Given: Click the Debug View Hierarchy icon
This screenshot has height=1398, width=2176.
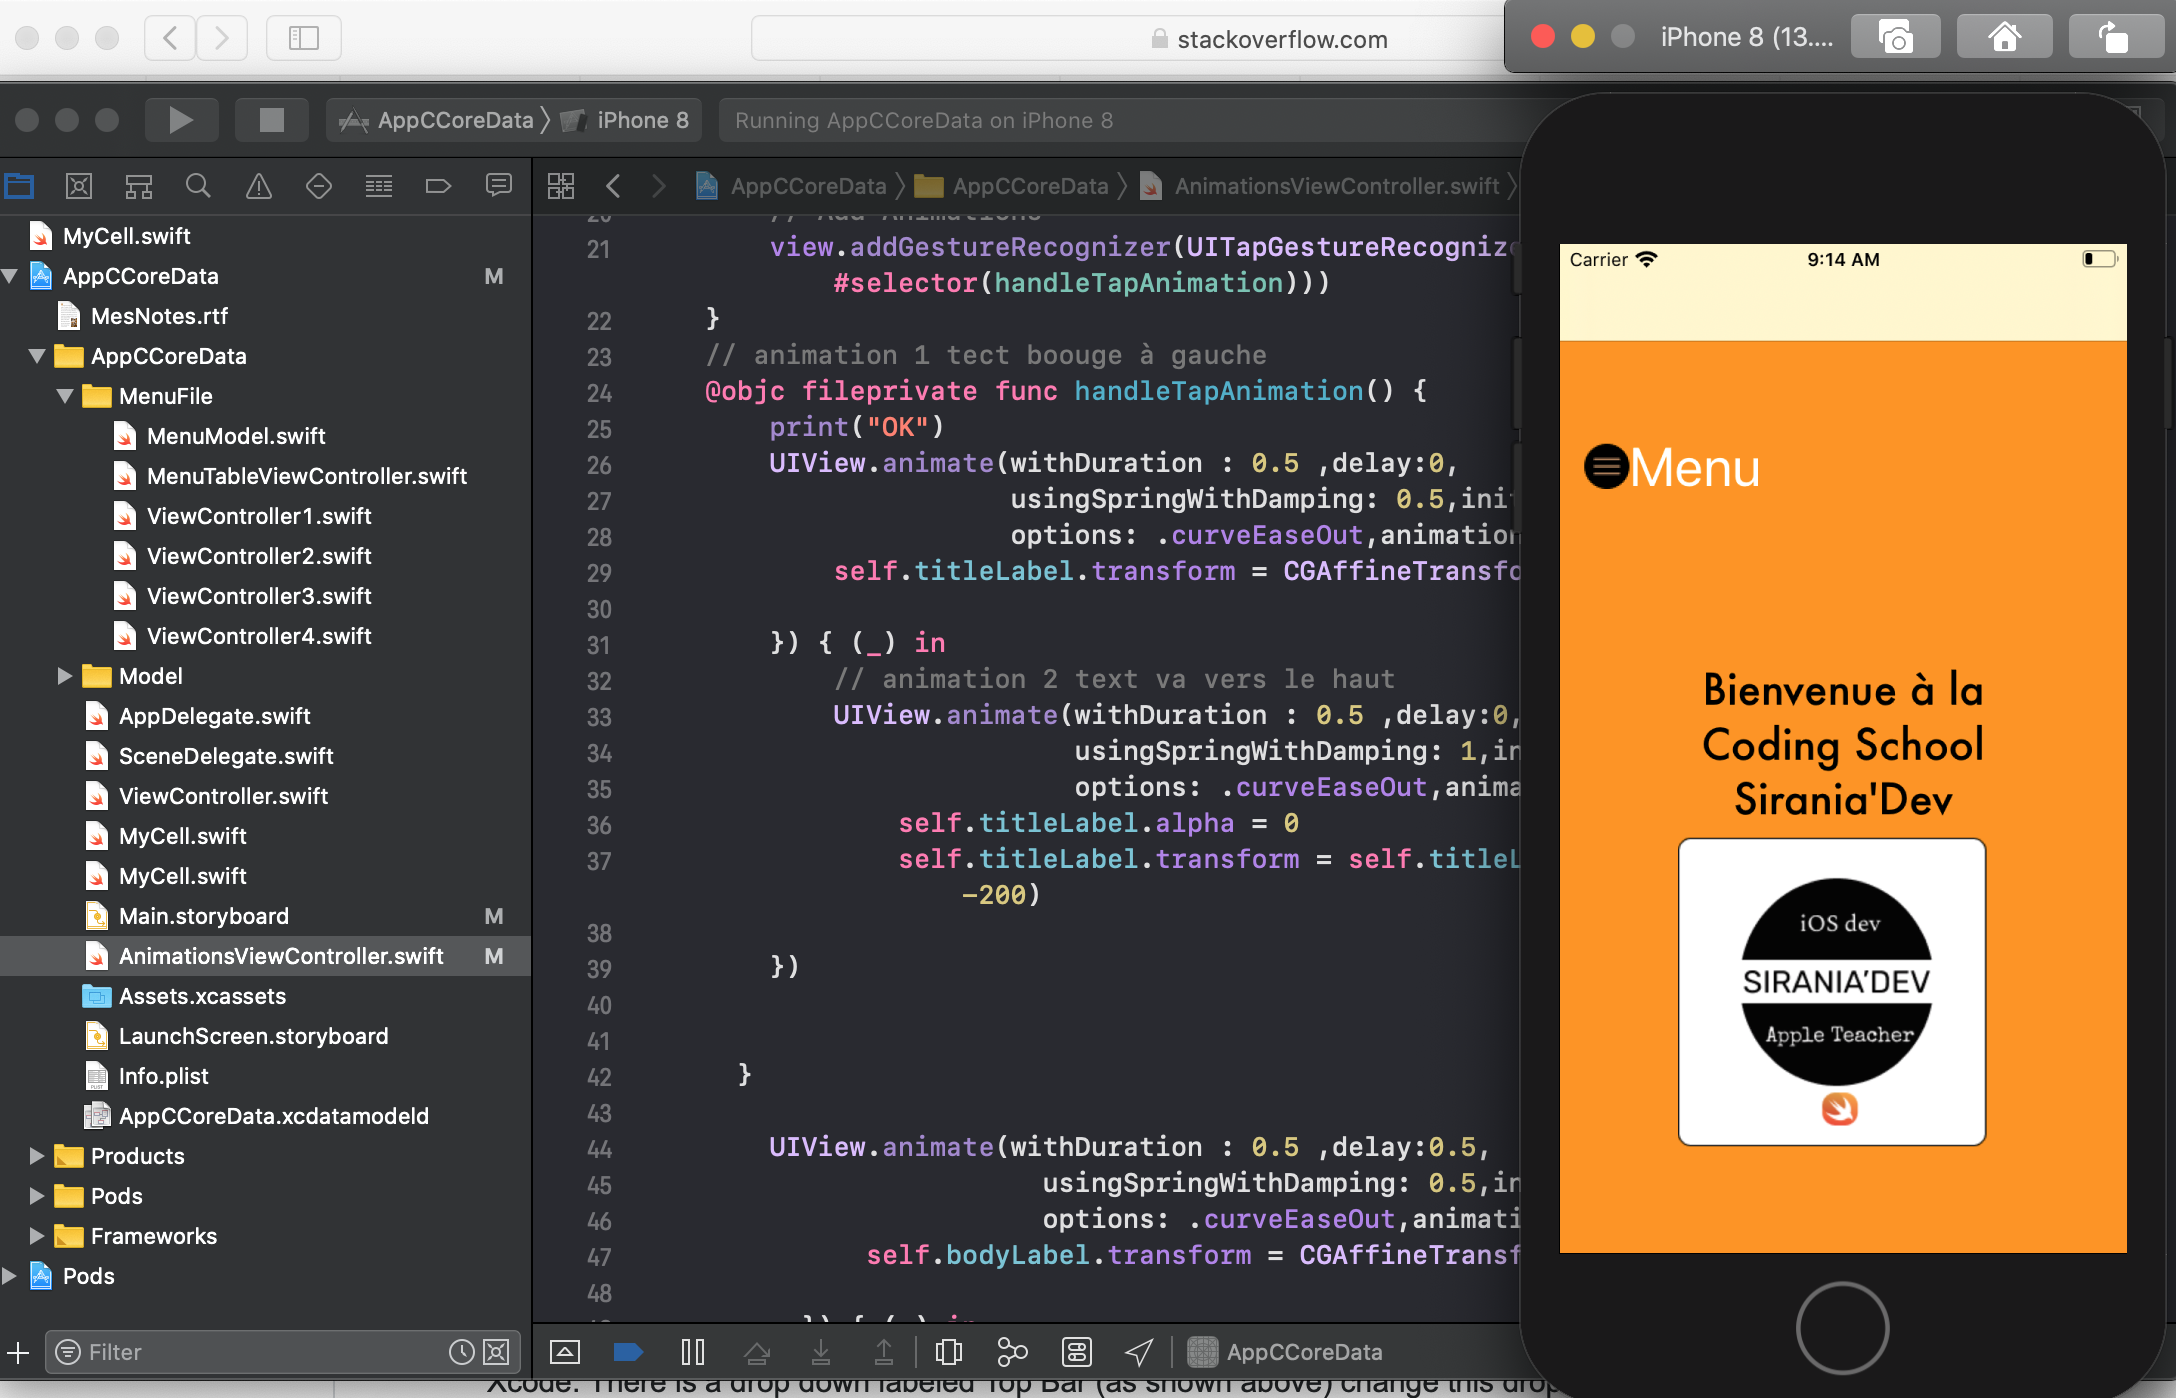Looking at the screenshot, I should pos(948,1352).
